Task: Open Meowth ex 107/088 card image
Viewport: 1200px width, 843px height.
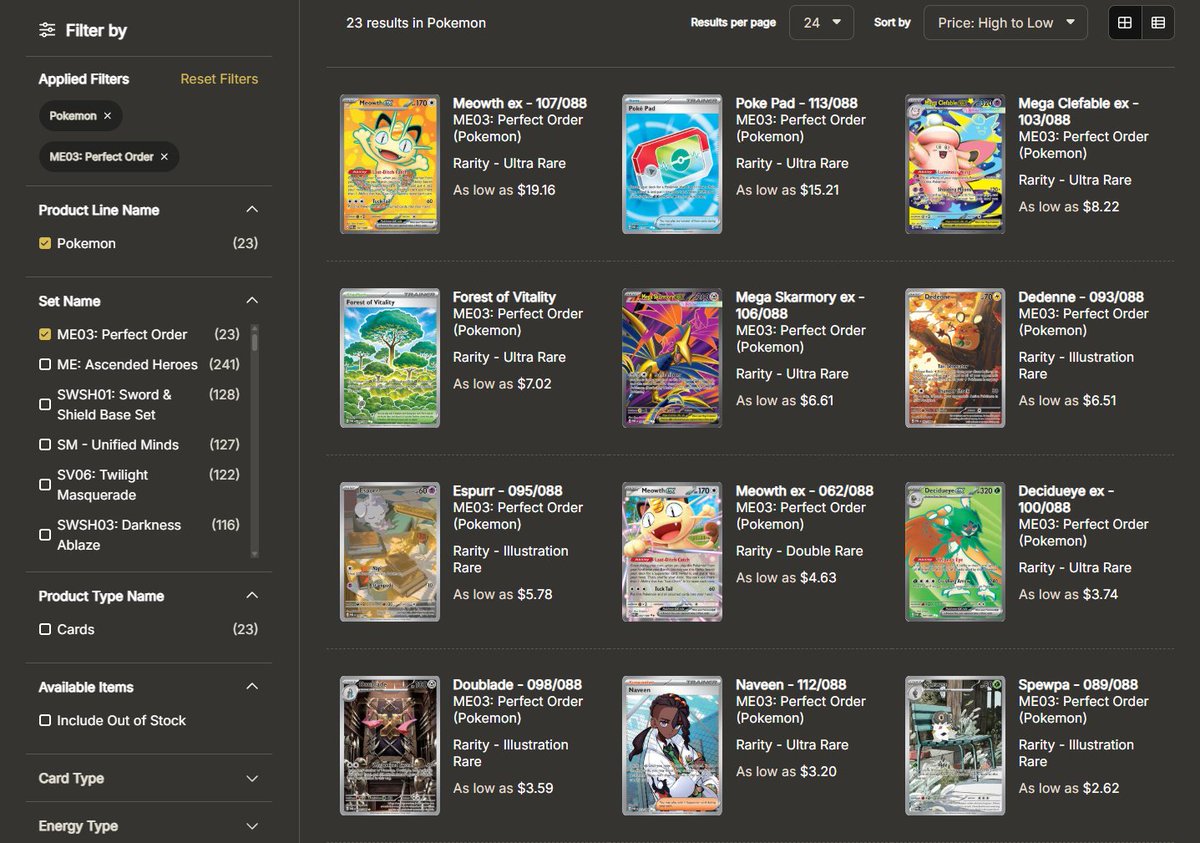Action: [390, 164]
